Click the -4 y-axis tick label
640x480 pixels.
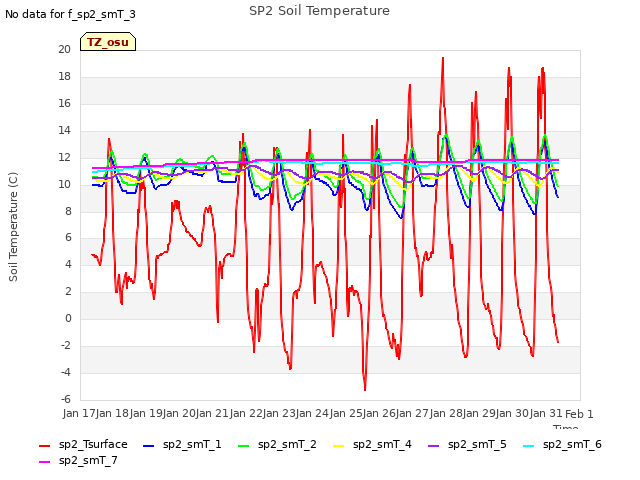point(66,372)
